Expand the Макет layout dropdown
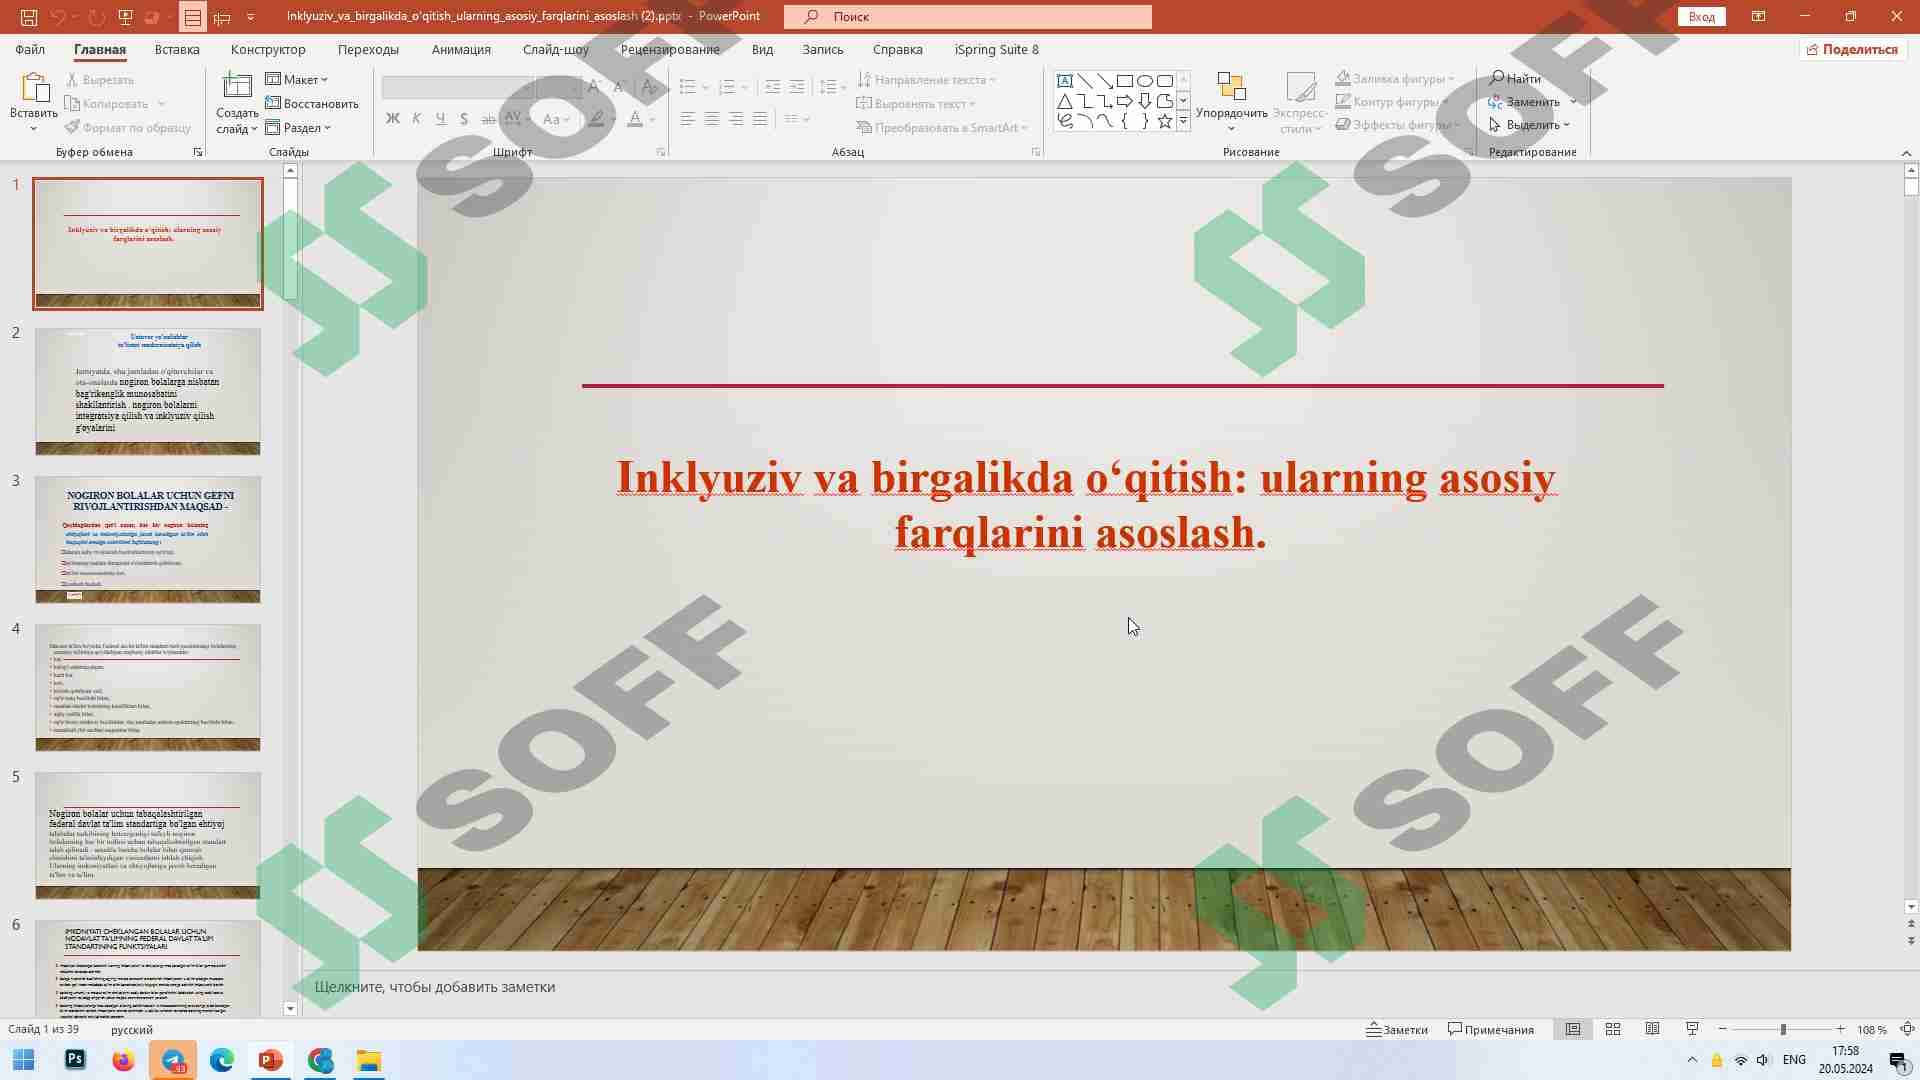Viewport: 1920px width, 1080px height. click(297, 79)
